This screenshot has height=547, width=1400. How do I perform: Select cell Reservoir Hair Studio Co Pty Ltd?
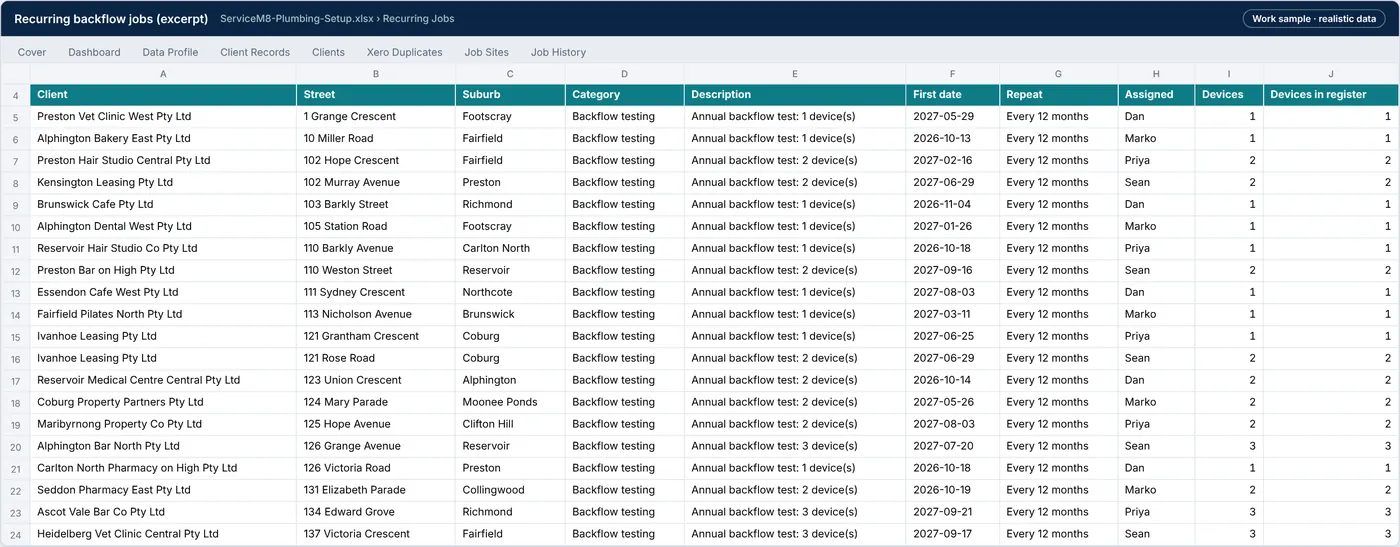(x=163, y=249)
